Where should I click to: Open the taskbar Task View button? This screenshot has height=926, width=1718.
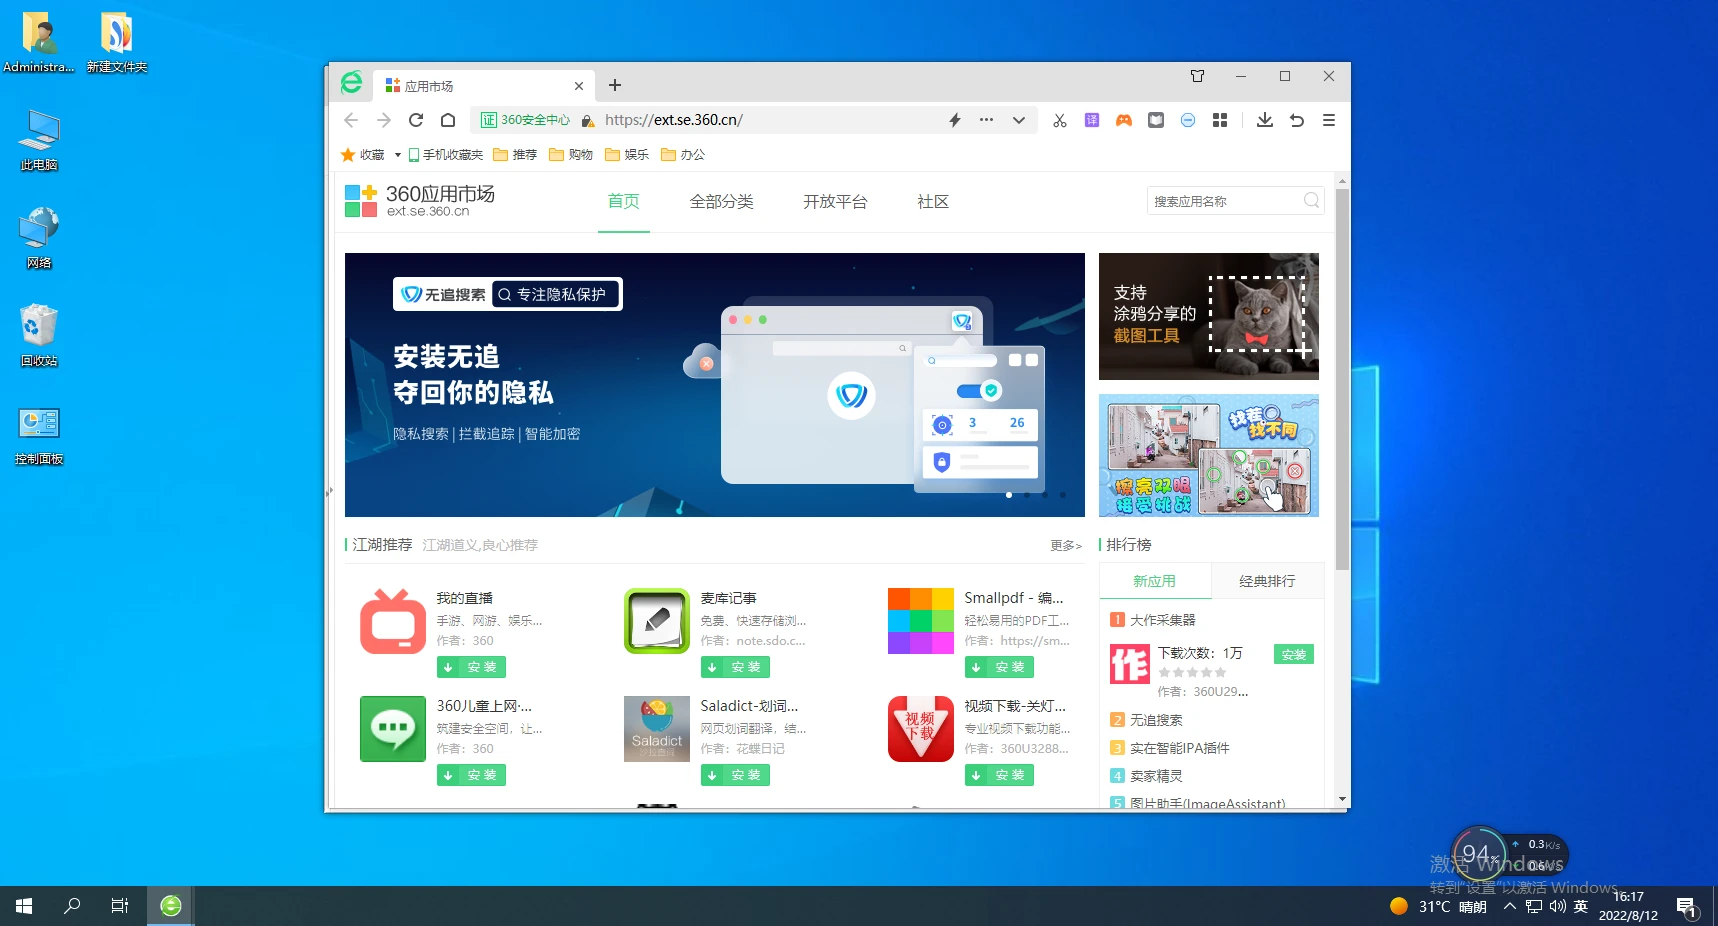(120, 906)
